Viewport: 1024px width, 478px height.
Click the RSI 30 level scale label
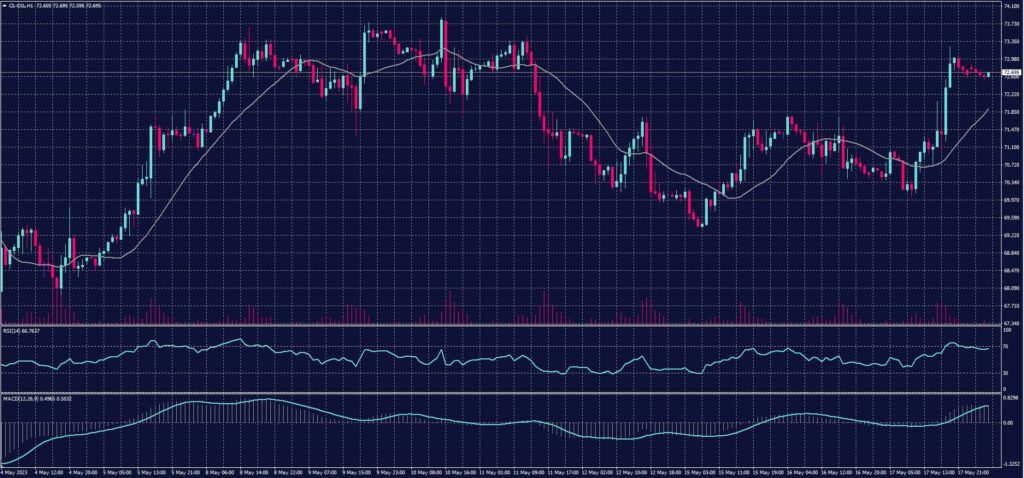click(x=1005, y=373)
